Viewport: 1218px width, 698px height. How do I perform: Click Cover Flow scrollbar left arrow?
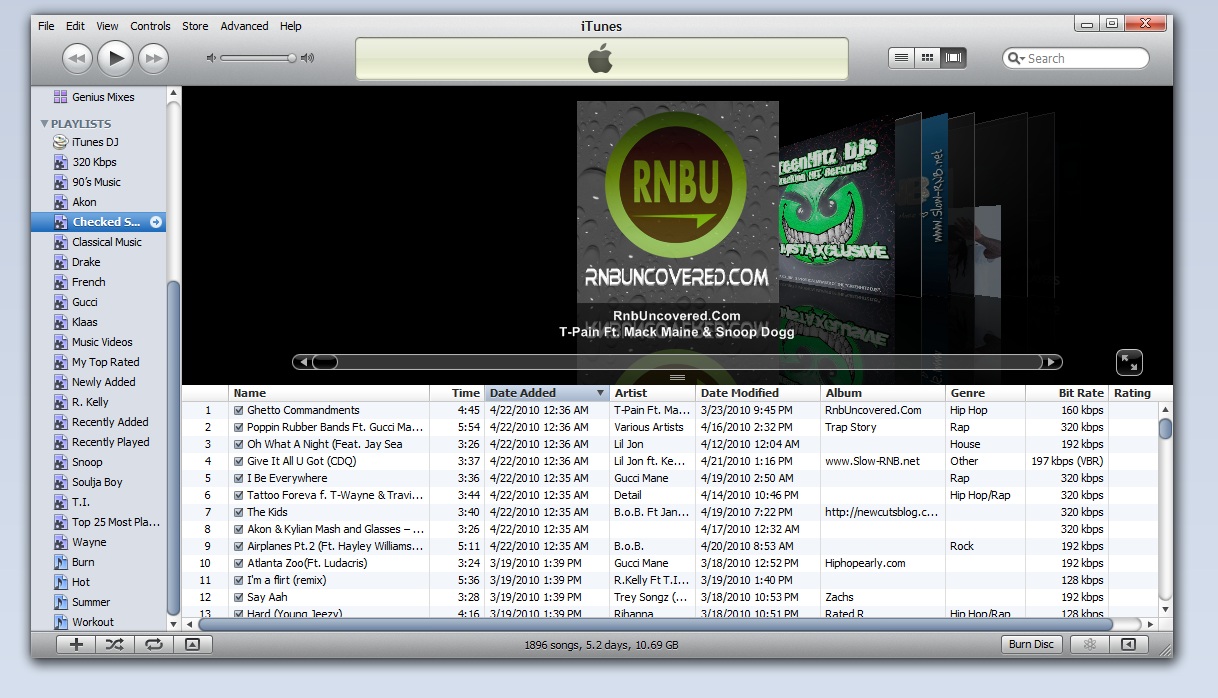pyautogui.click(x=302, y=362)
